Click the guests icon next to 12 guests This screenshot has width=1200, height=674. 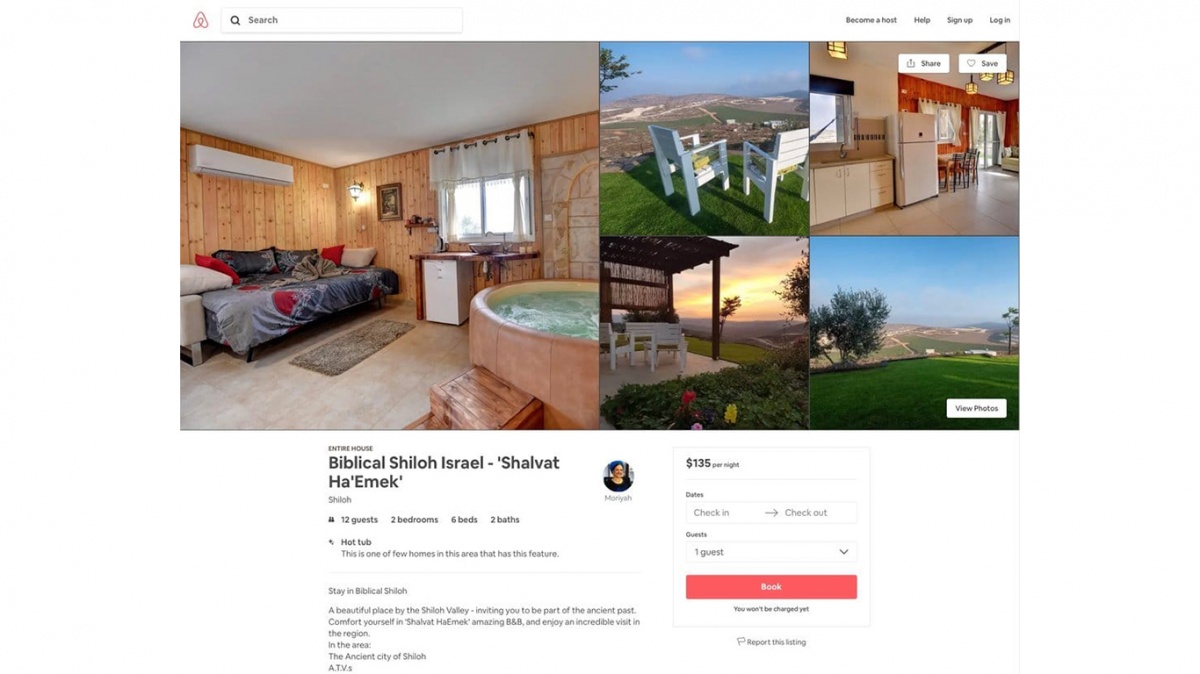pos(332,520)
